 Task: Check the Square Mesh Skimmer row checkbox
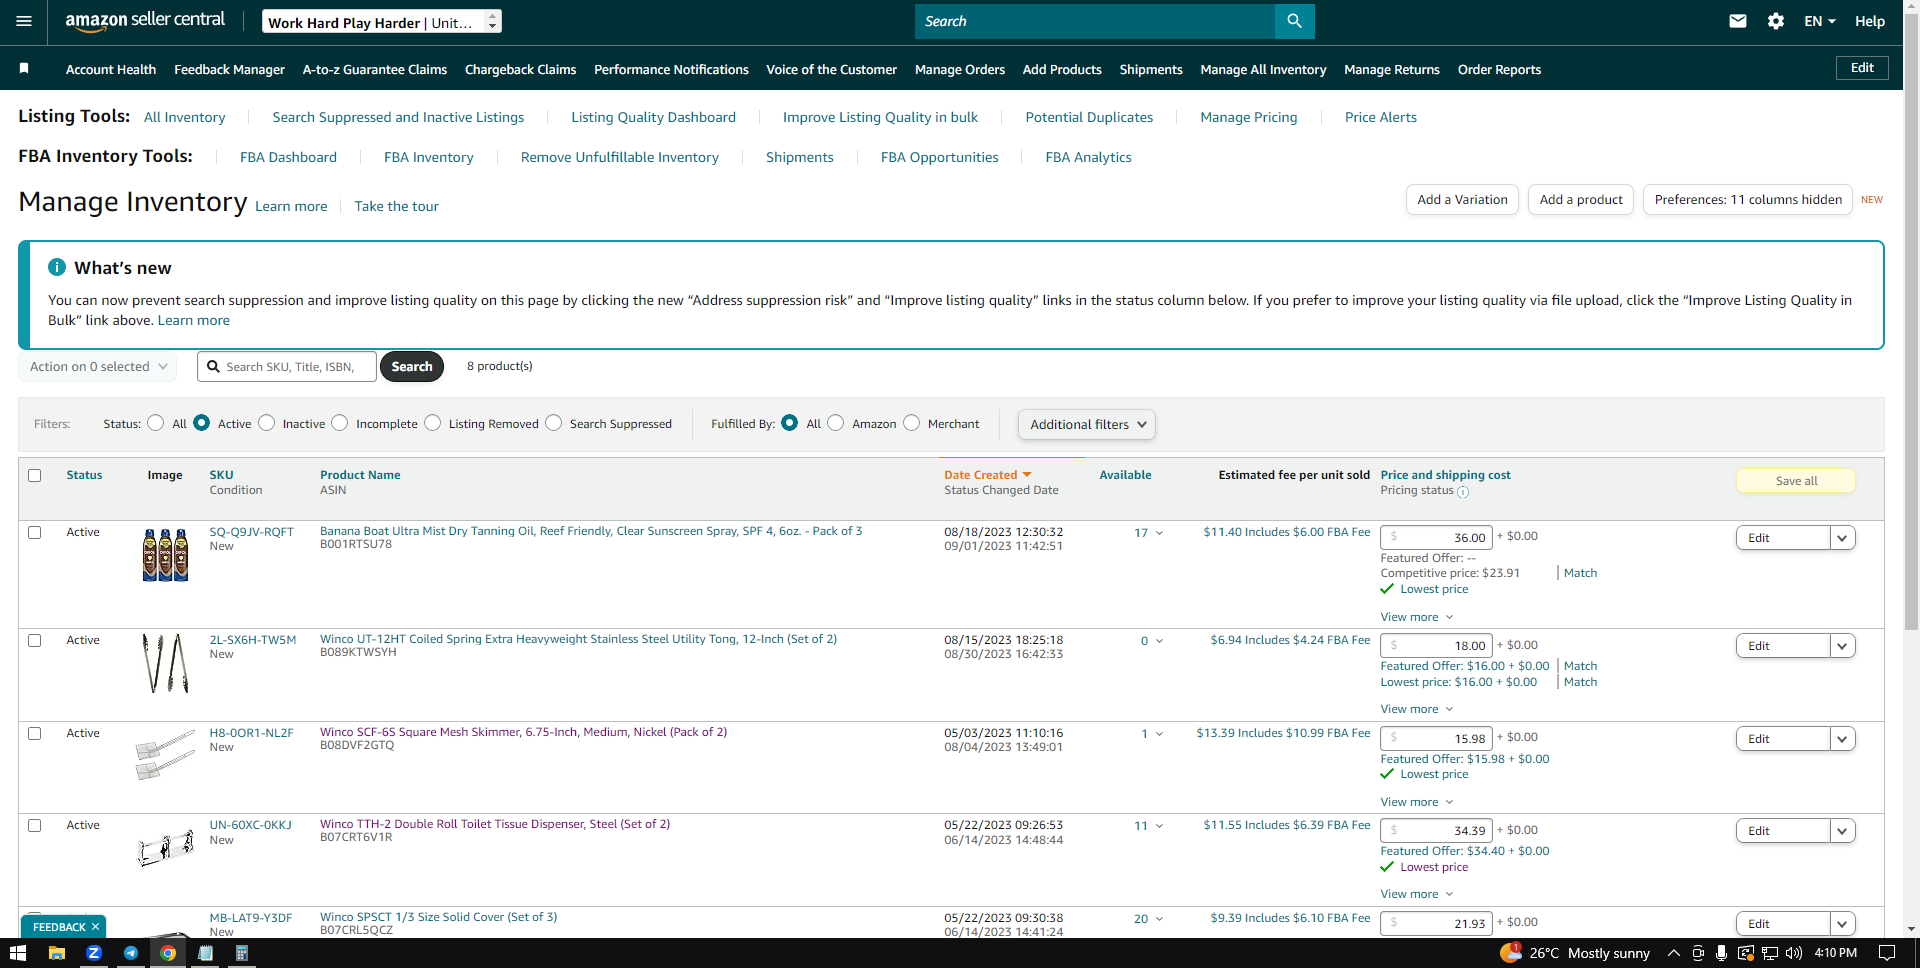[35, 733]
